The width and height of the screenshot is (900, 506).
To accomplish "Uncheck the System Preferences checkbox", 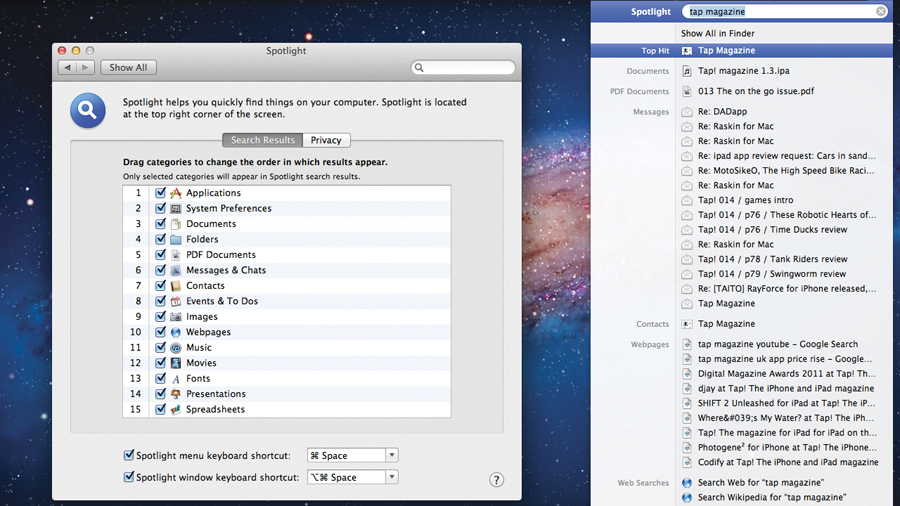I will [160, 208].
